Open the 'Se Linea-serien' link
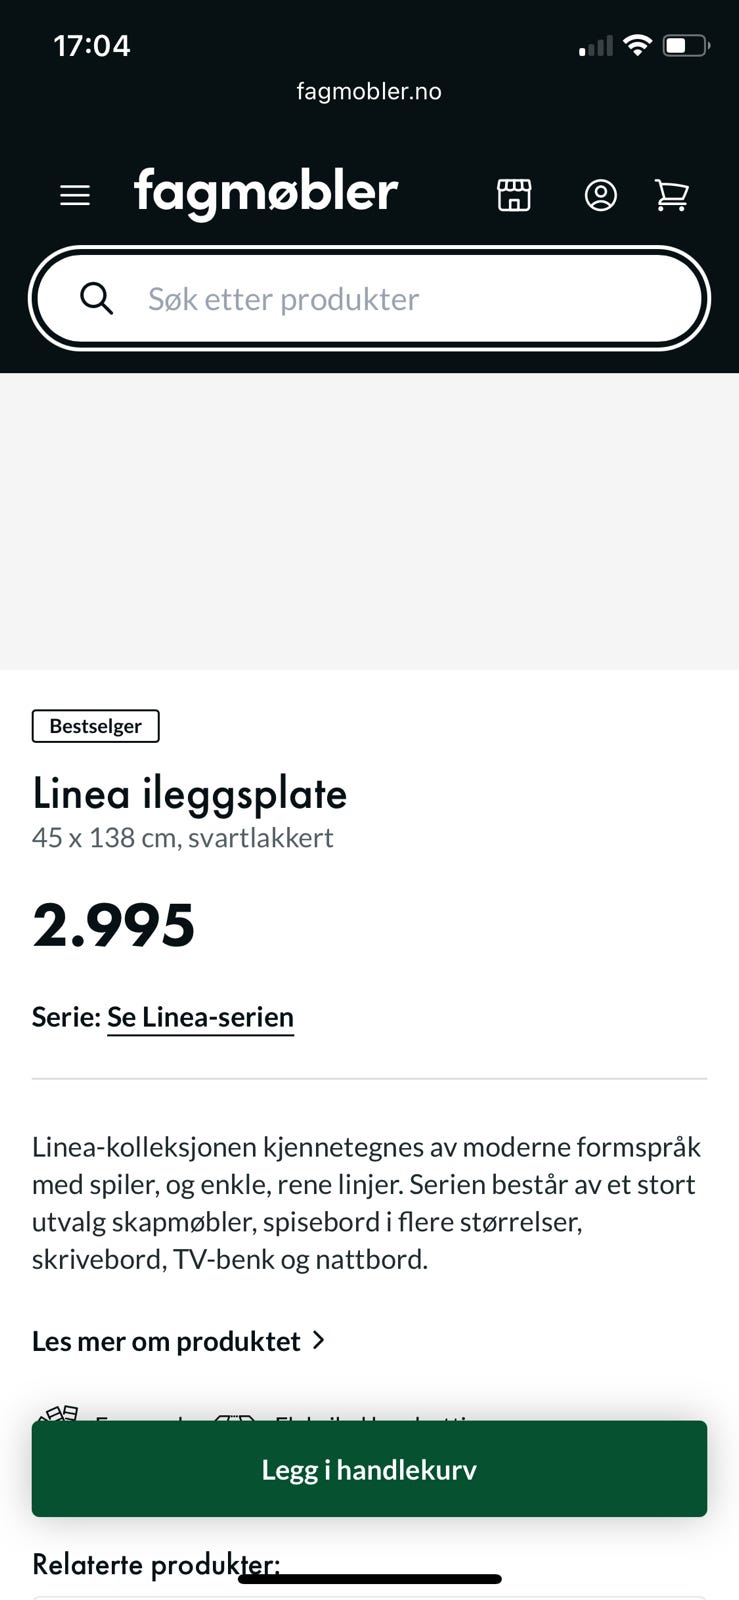 (x=200, y=1017)
